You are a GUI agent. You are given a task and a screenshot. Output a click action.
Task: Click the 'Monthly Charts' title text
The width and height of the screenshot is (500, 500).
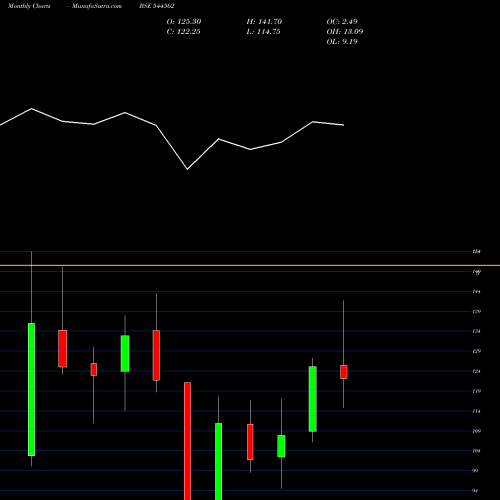tap(29, 6)
